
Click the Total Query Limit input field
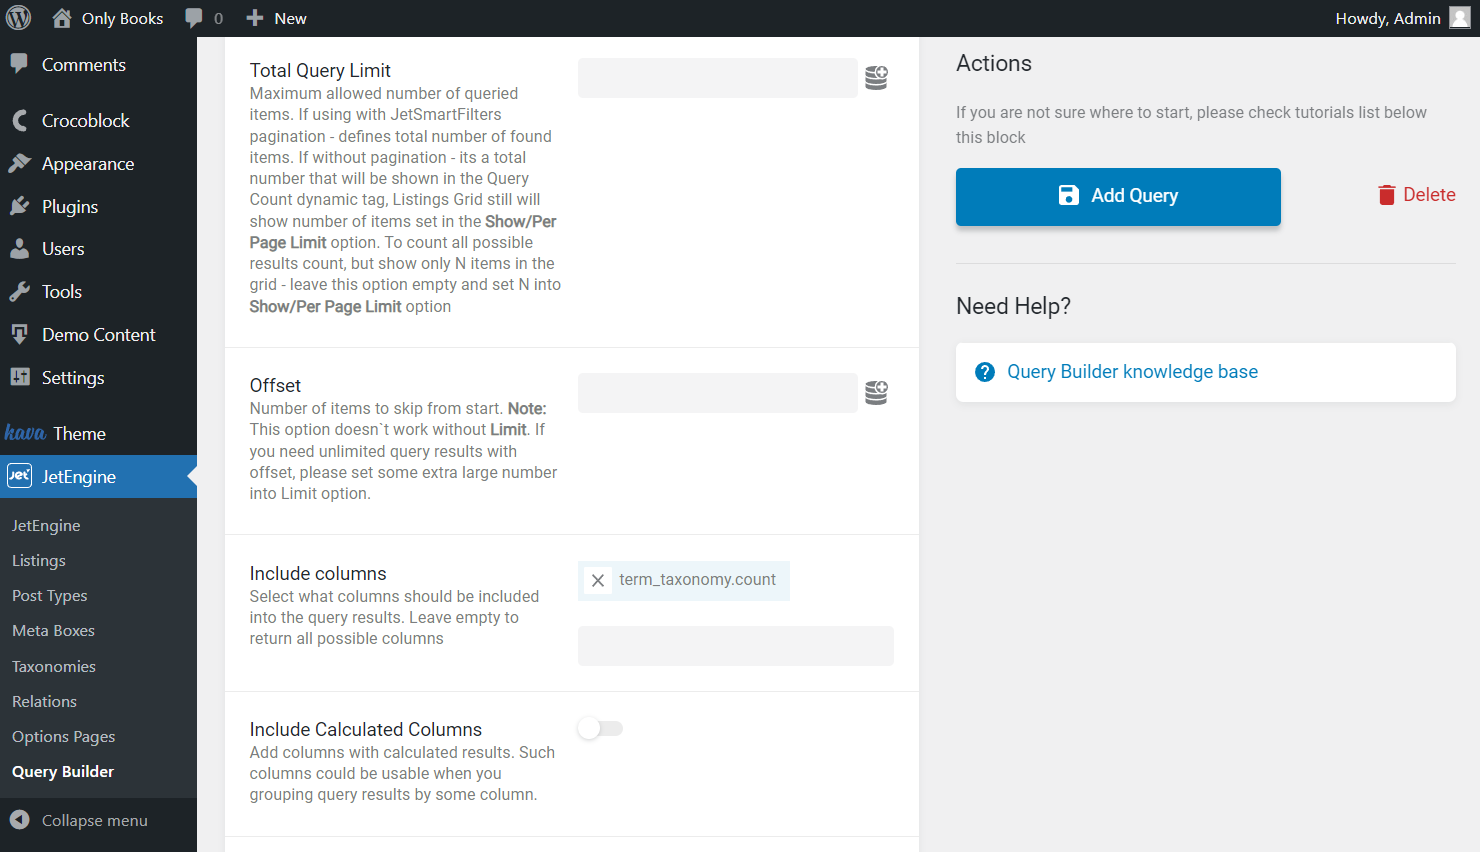pyautogui.click(x=718, y=78)
